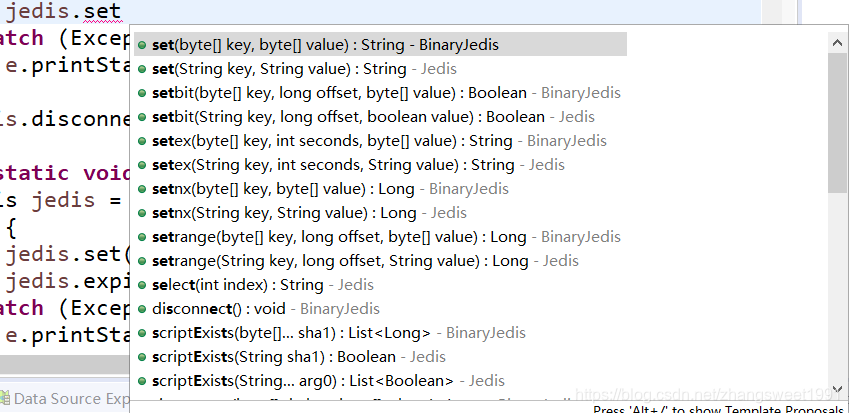Click proposal list scroll up arrow

[x=837, y=42]
